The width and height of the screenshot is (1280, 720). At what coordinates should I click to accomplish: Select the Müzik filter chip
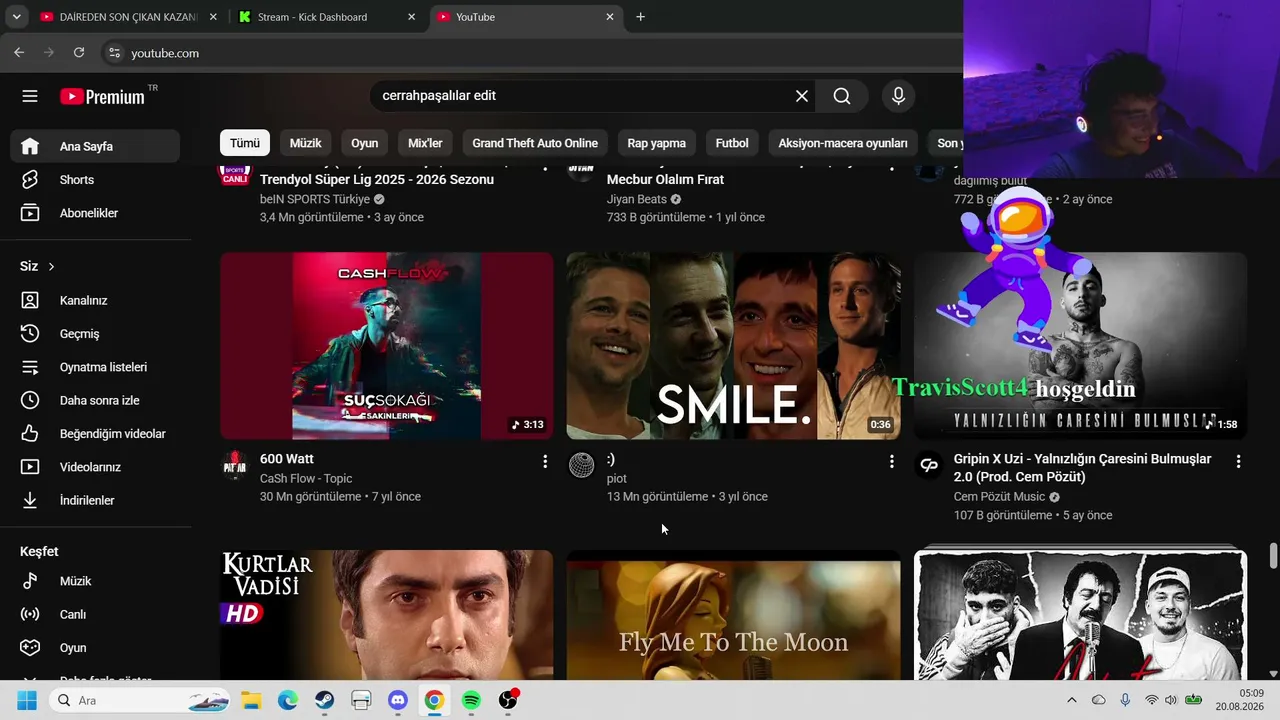click(305, 143)
